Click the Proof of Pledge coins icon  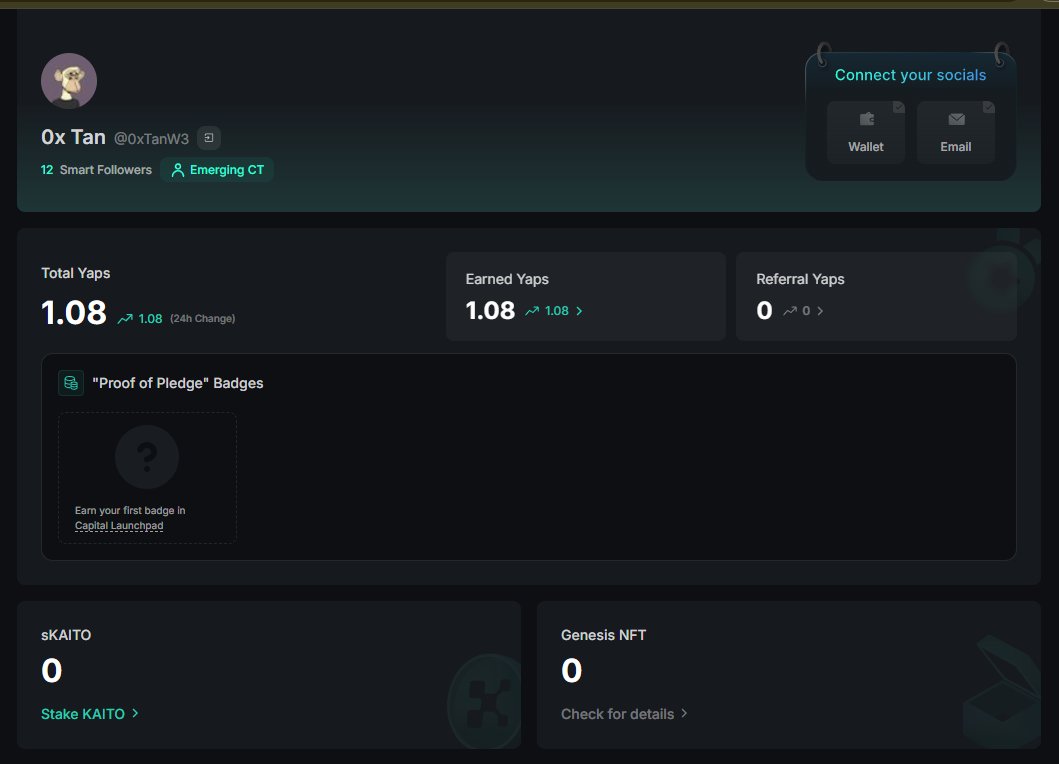click(71, 383)
